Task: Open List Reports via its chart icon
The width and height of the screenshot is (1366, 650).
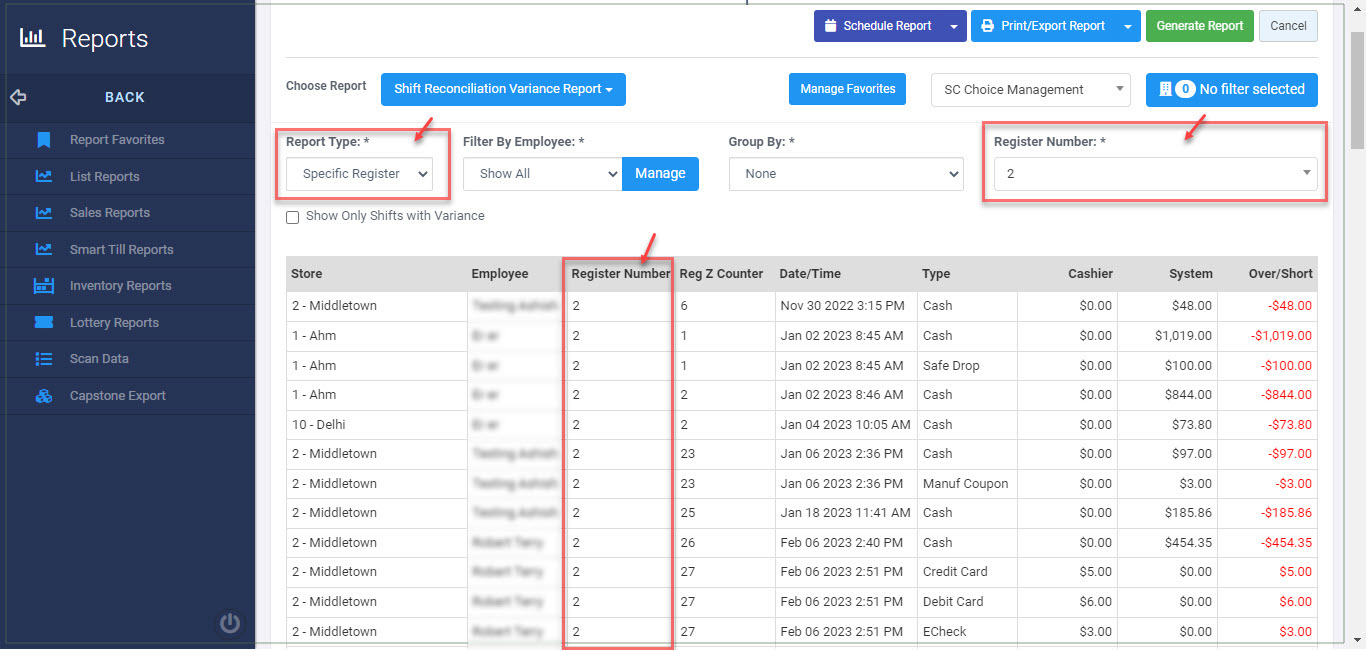Action: tap(44, 176)
